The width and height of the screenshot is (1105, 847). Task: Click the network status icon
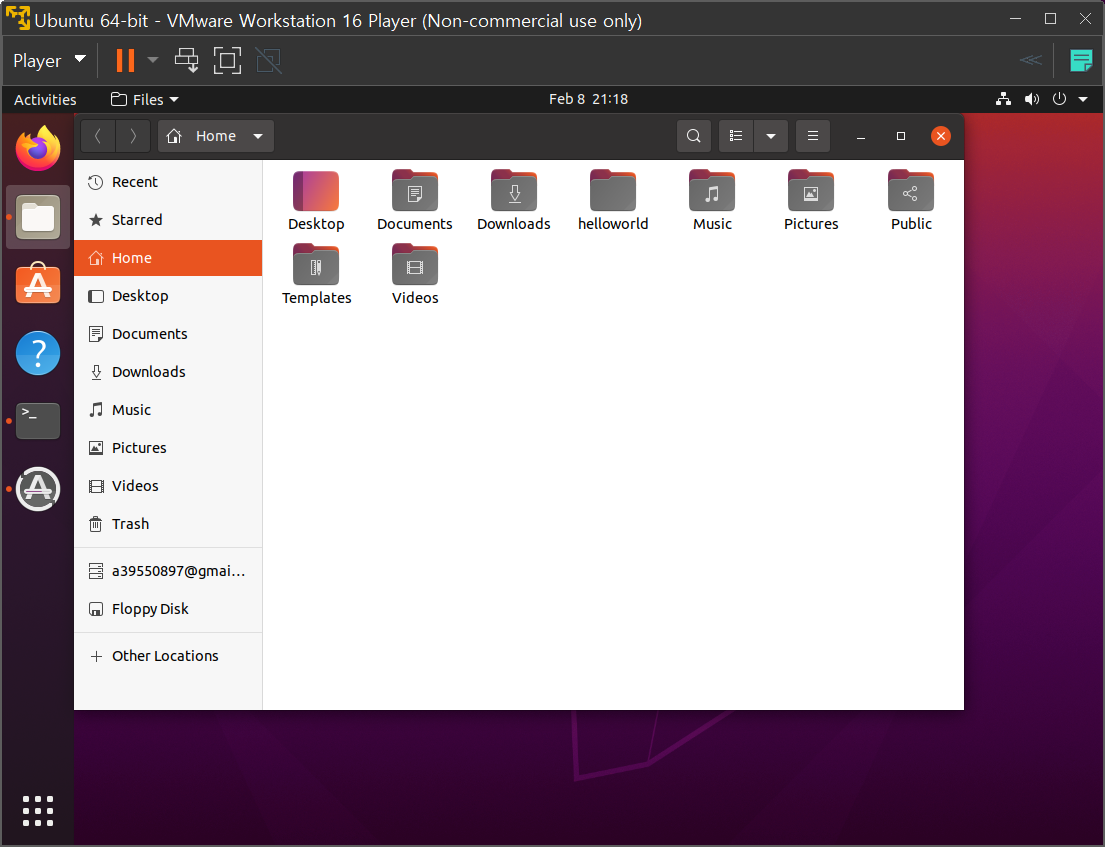pos(1003,99)
